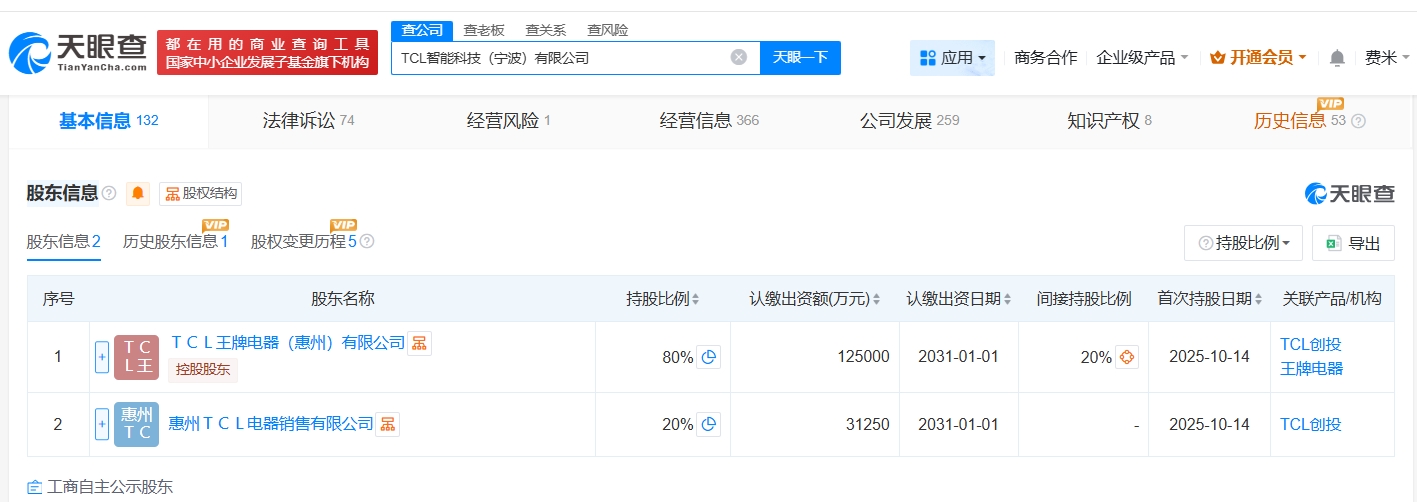
Task: Select the 查老板 search tab
Action: pyautogui.click(x=484, y=30)
